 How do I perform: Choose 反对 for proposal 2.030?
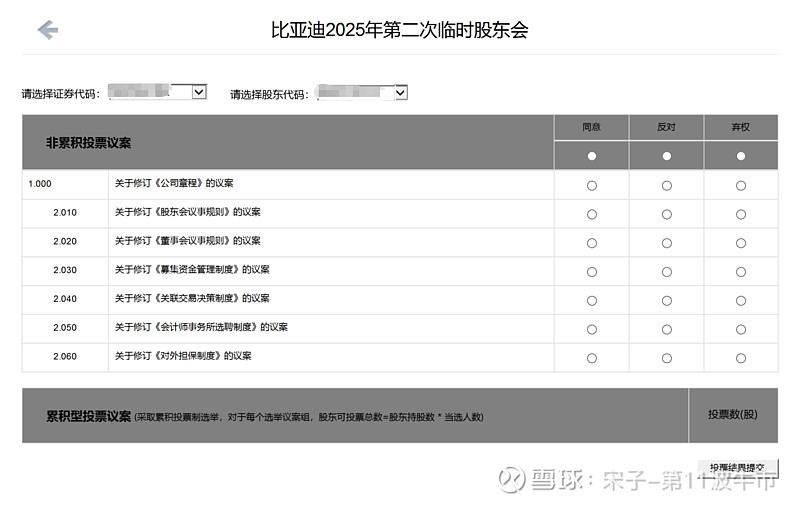[x=667, y=272]
